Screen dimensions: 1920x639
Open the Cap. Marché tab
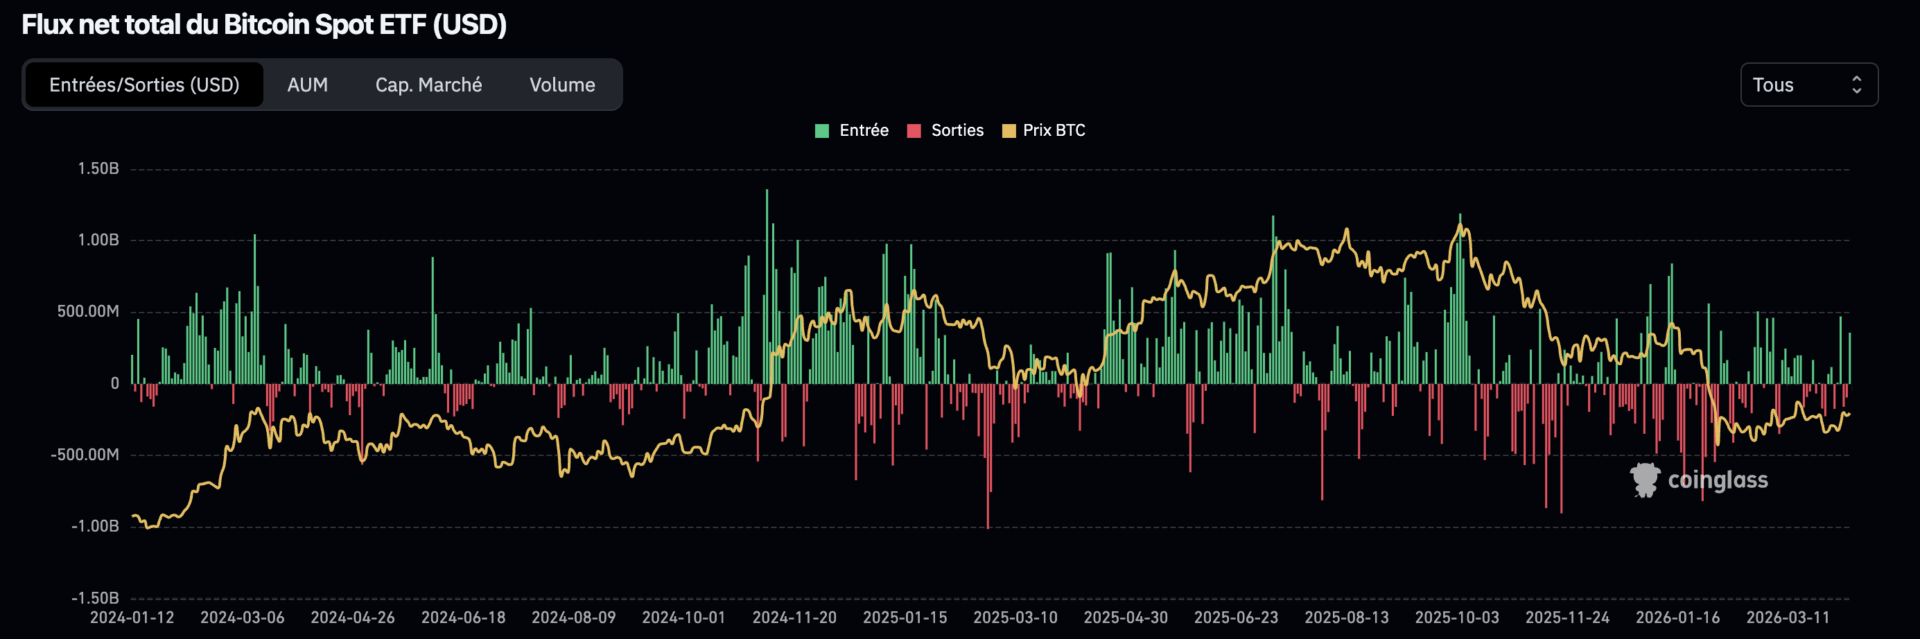point(428,85)
